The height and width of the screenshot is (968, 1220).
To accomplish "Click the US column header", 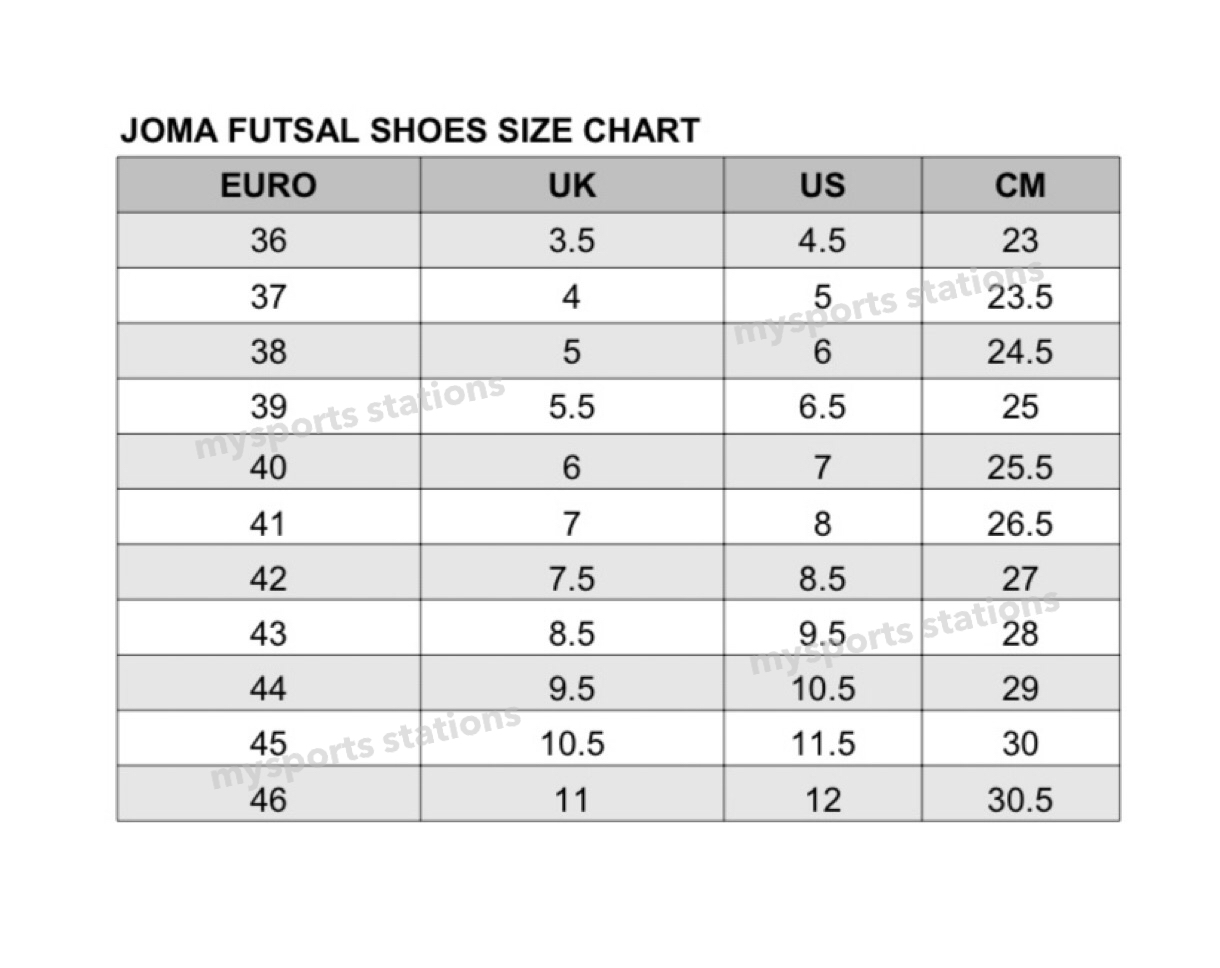I will [x=822, y=185].
